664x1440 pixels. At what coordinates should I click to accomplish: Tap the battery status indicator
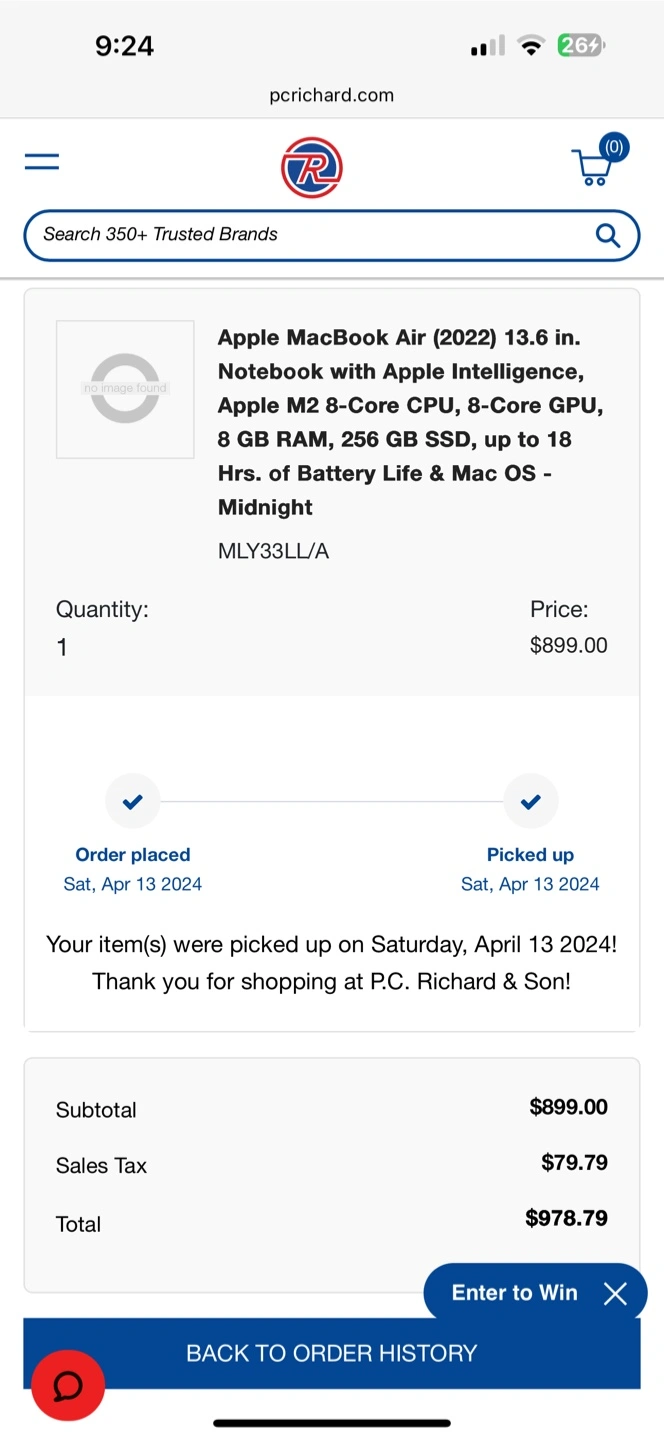(581, 45)
